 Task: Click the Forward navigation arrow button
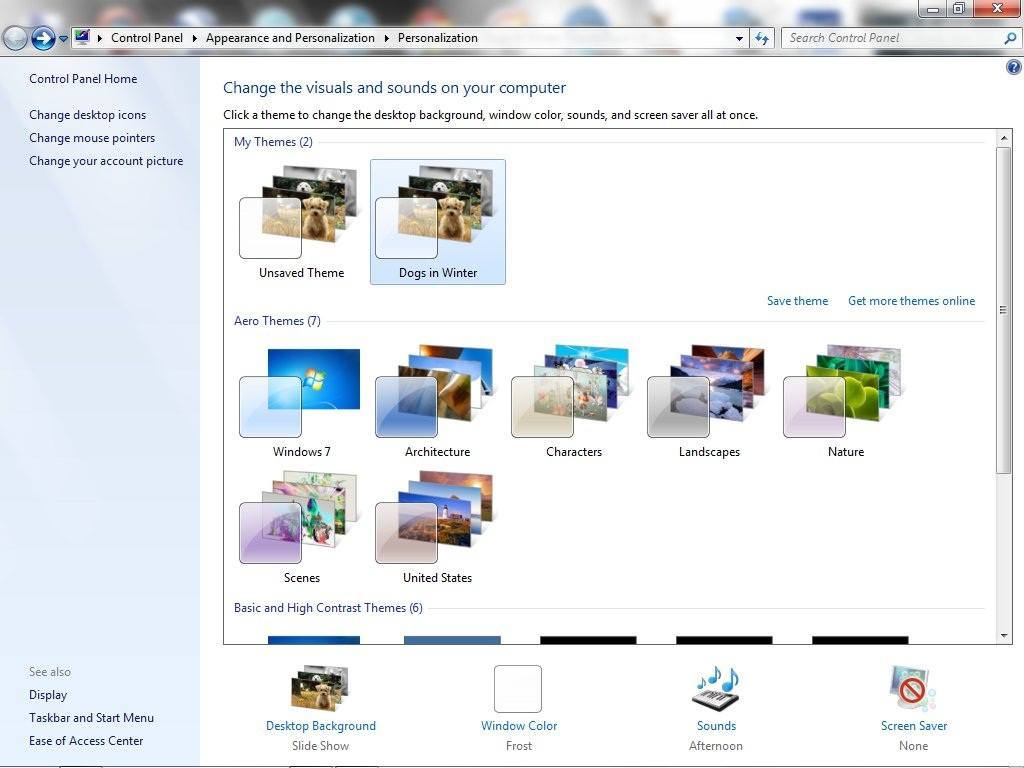43,39
